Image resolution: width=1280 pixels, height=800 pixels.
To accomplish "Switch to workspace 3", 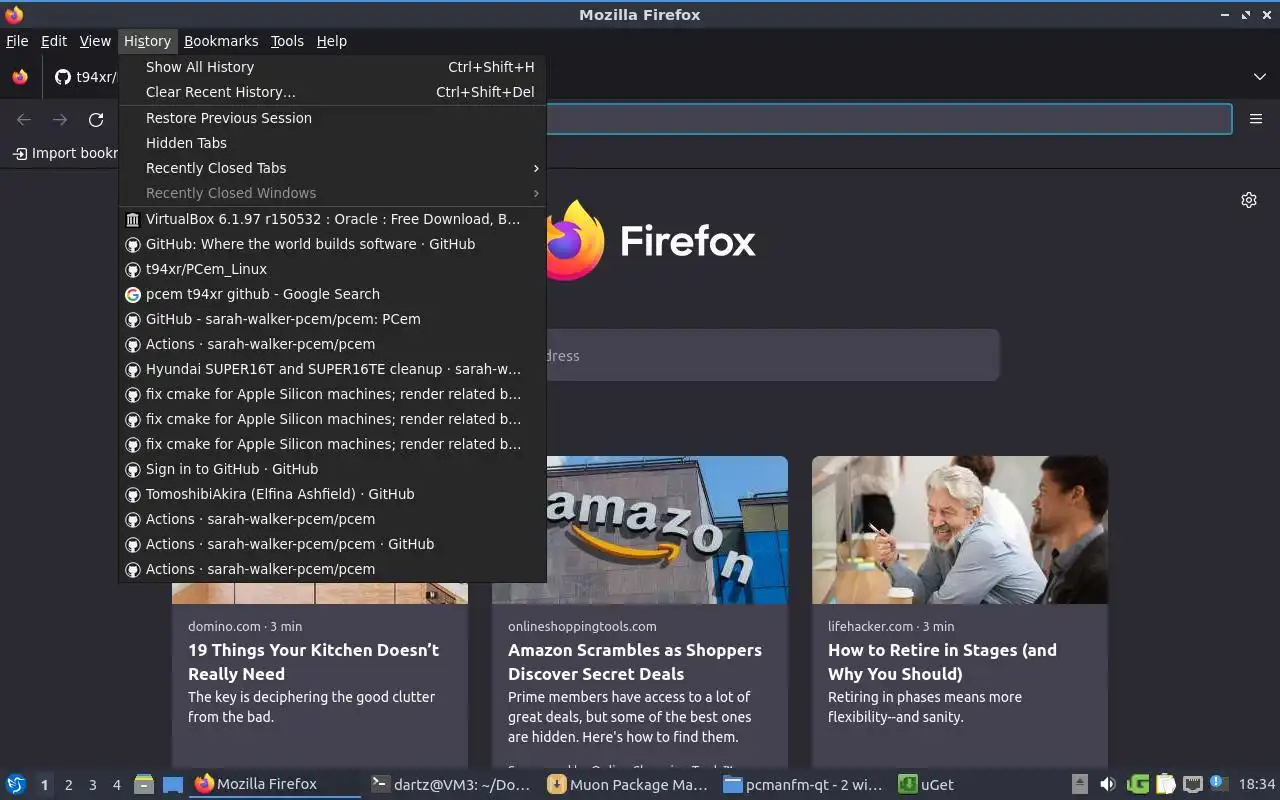I will pyautogui.click(x=93, y=785).
